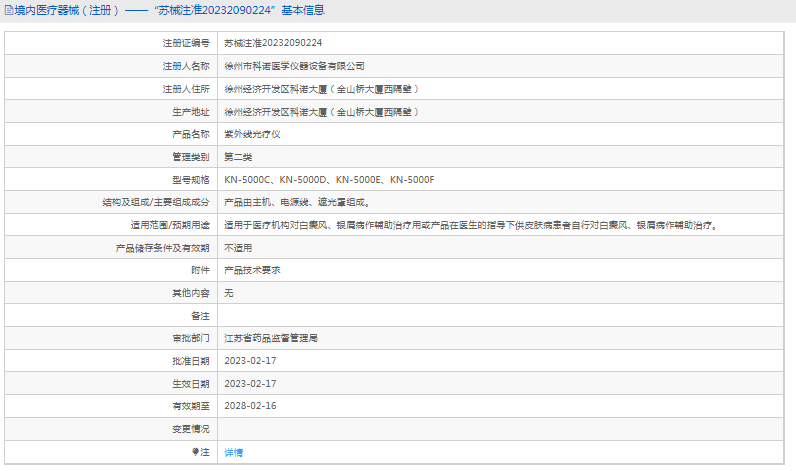
Task: Select the registrant name 徐州市科诺医学仪器设备有限公司
Action: pos(294,66)
